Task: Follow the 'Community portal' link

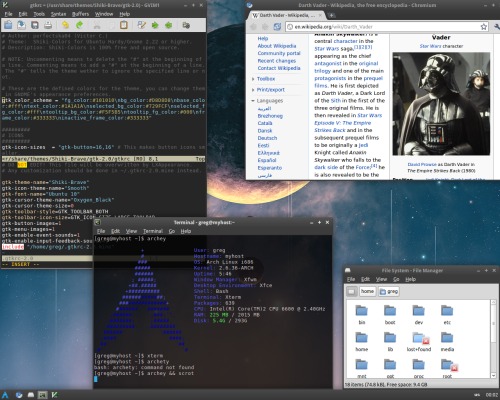Action: coord(279,53)
